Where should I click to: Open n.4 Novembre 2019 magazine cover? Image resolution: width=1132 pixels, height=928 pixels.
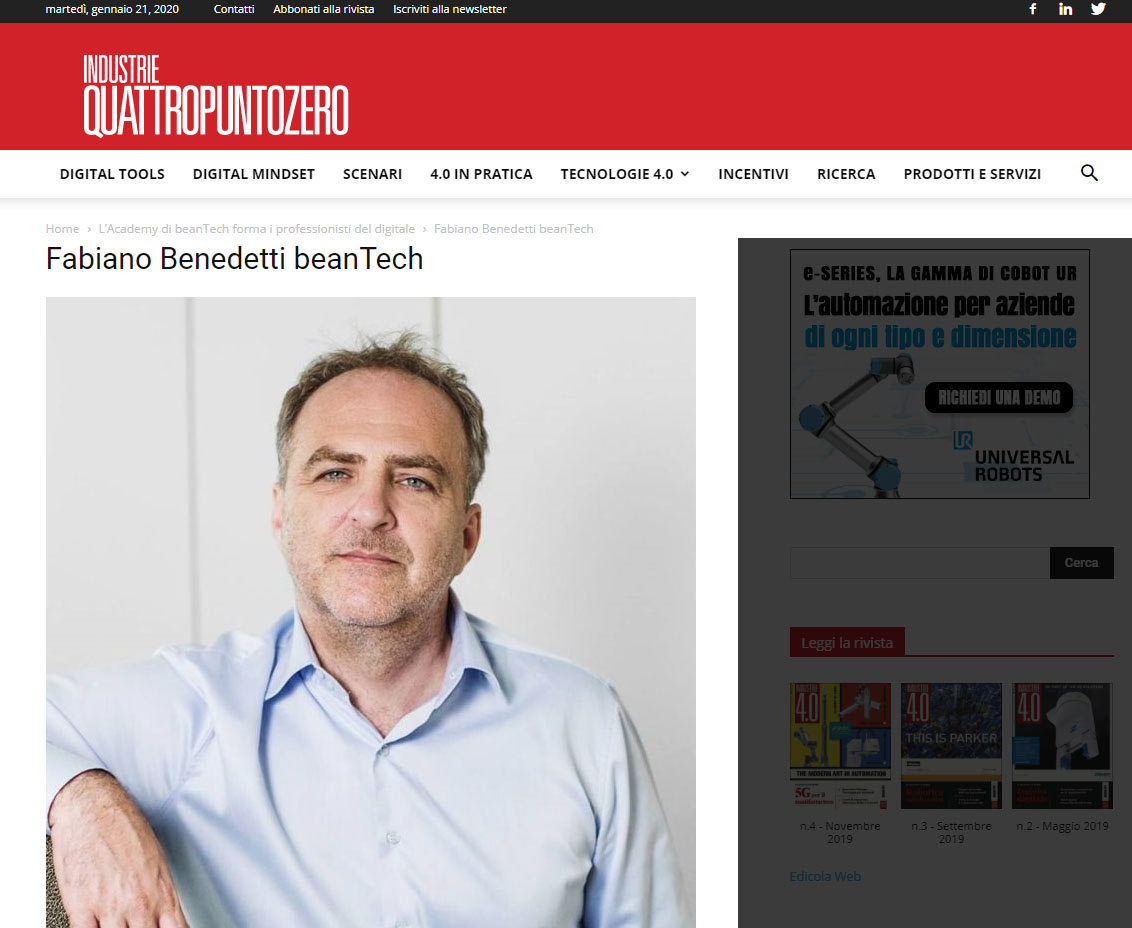pyautogui.click(x=840, y=745)
